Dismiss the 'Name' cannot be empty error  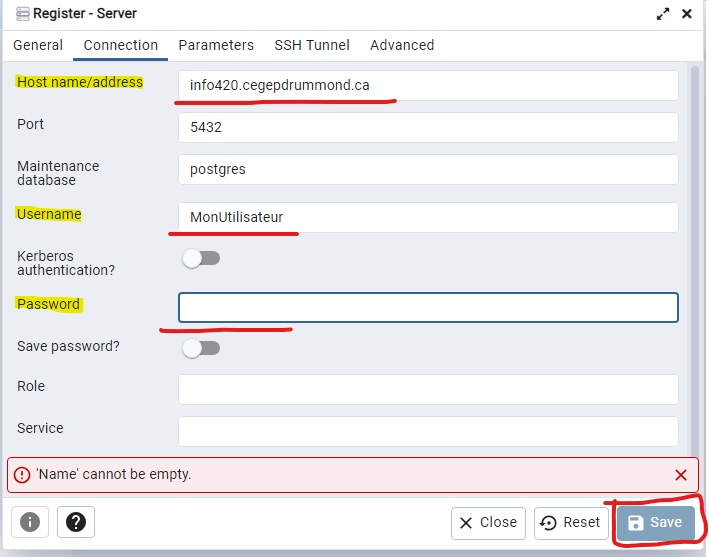coord(681,475)
